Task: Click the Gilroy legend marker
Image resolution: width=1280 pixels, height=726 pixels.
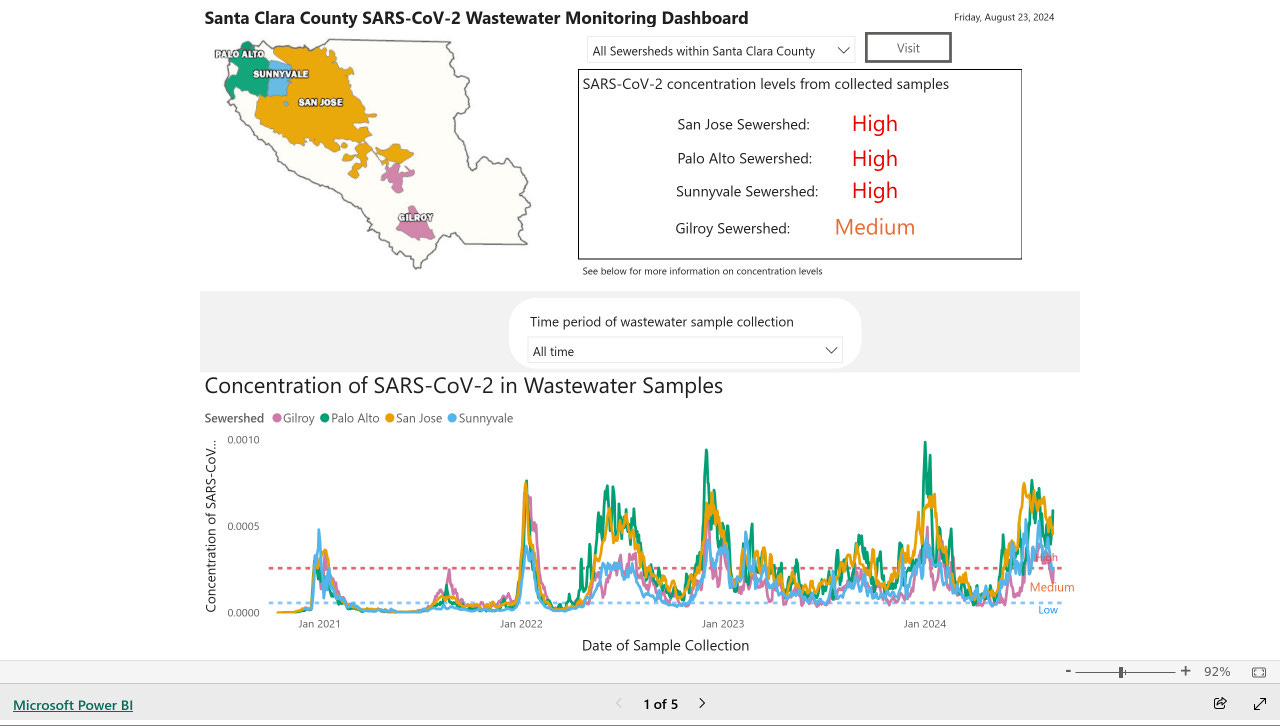Action: (x=276, y=419)
